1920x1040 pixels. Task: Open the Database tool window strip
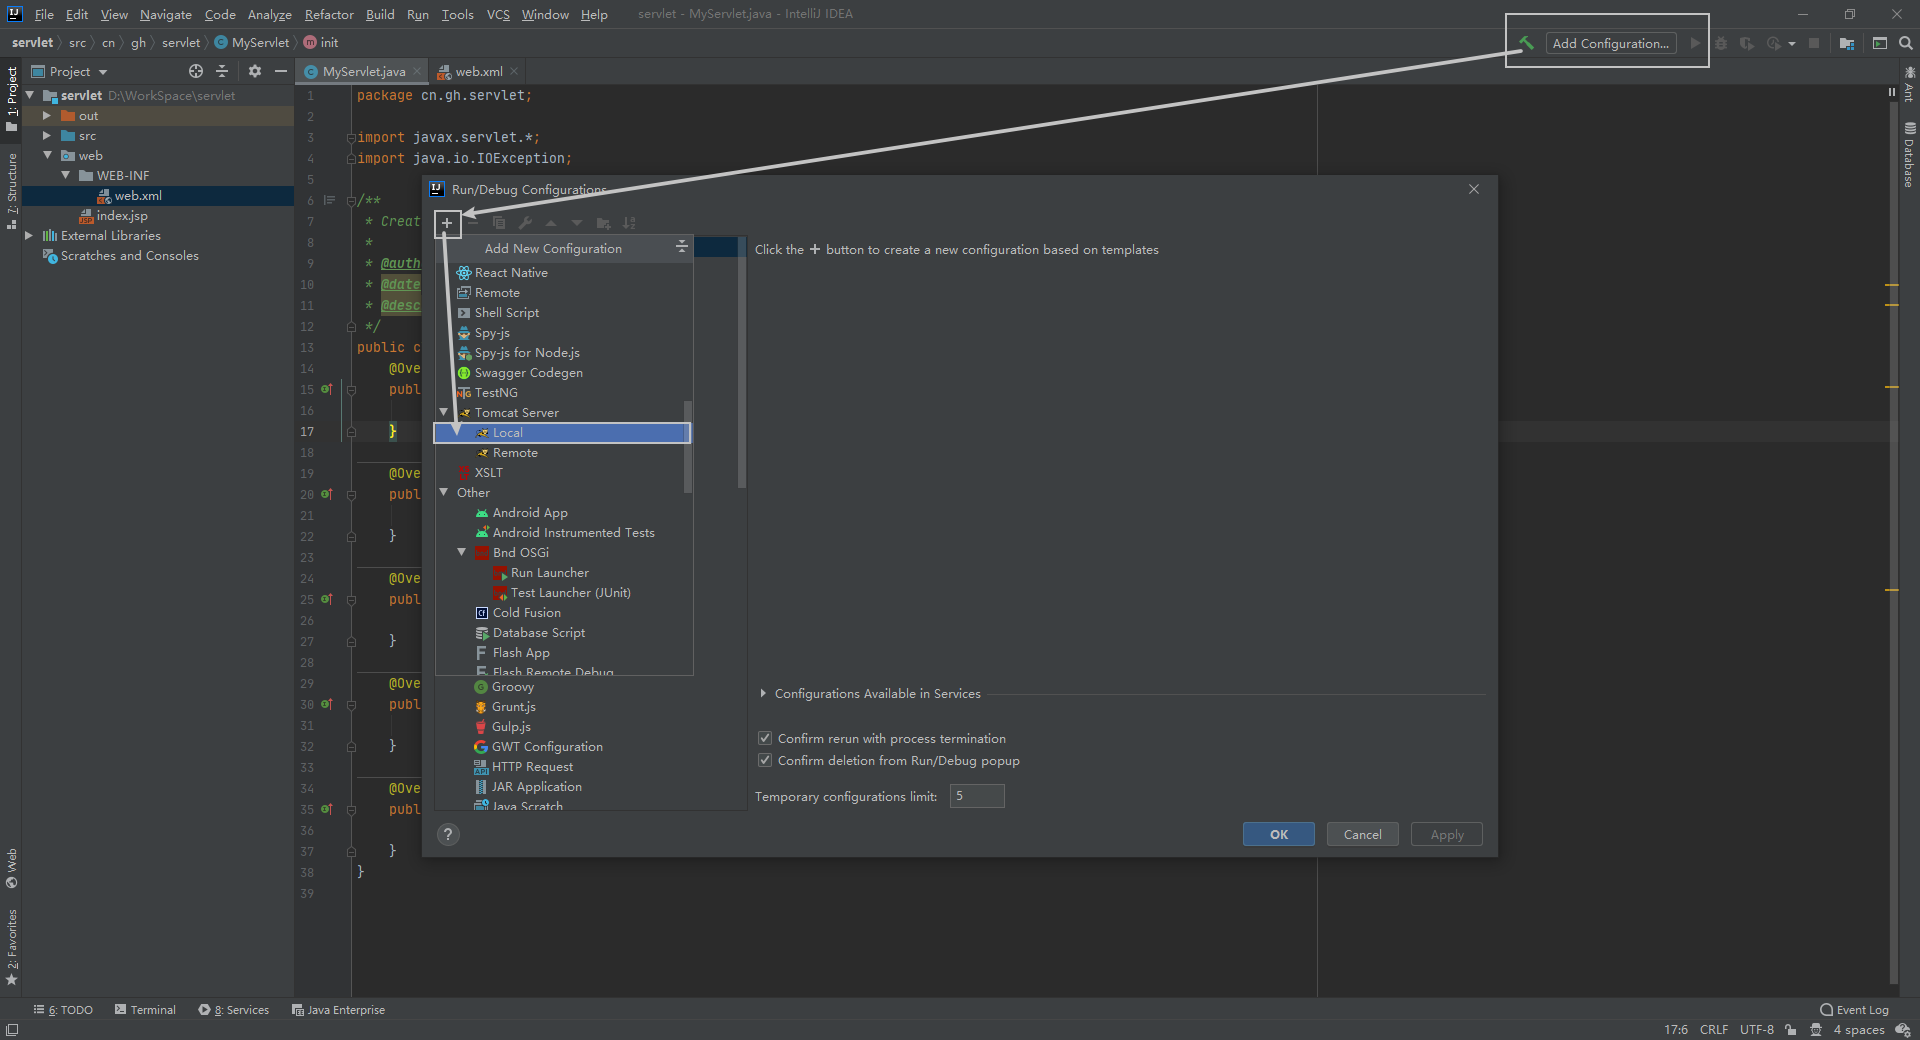tap(1909, 155)
